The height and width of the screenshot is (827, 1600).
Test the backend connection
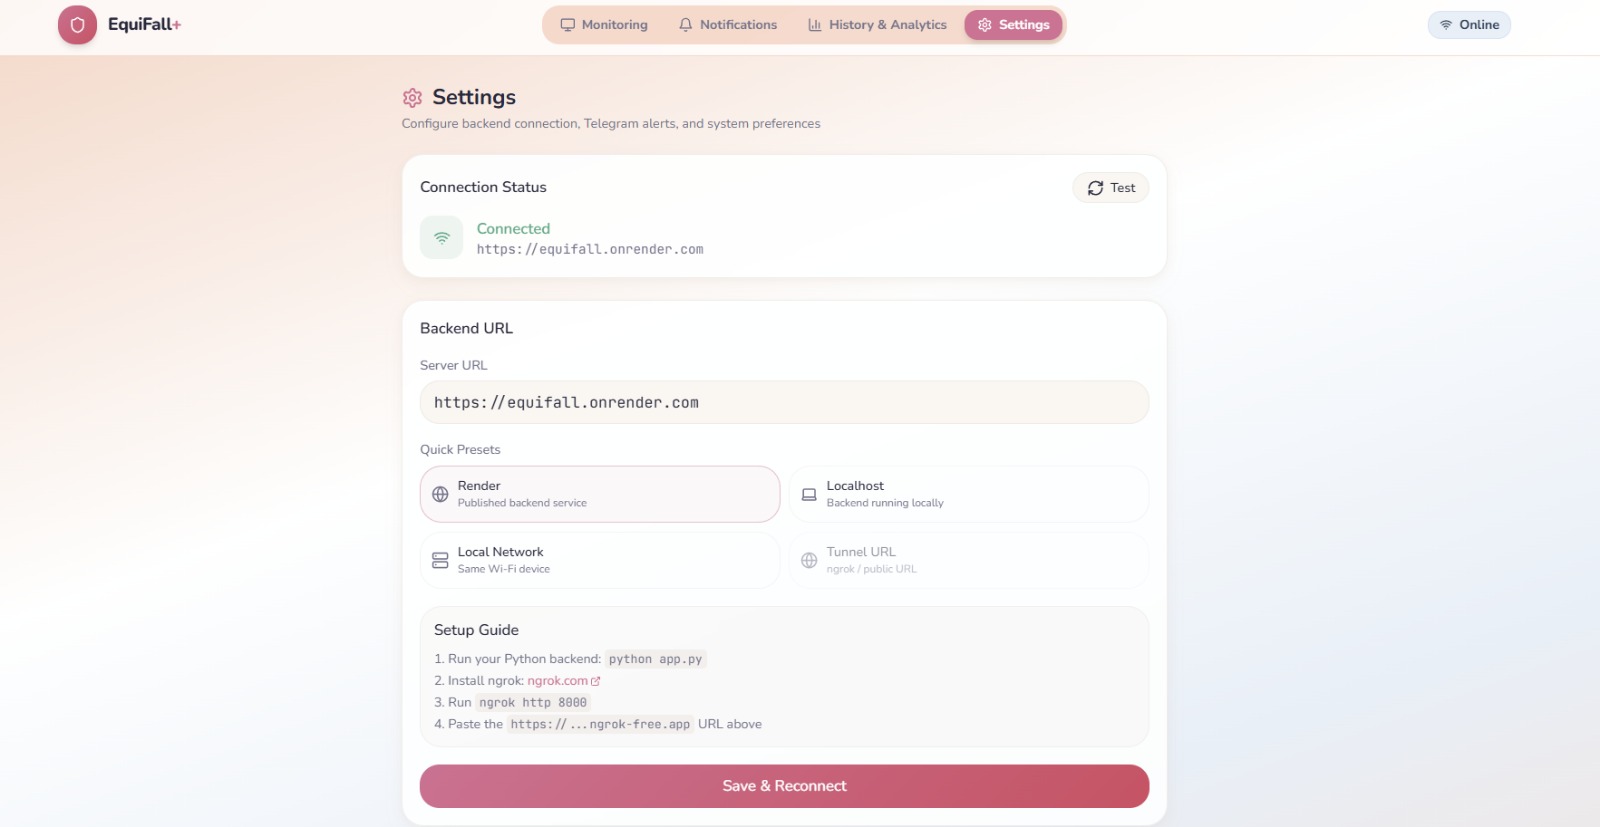point(1111,188)
